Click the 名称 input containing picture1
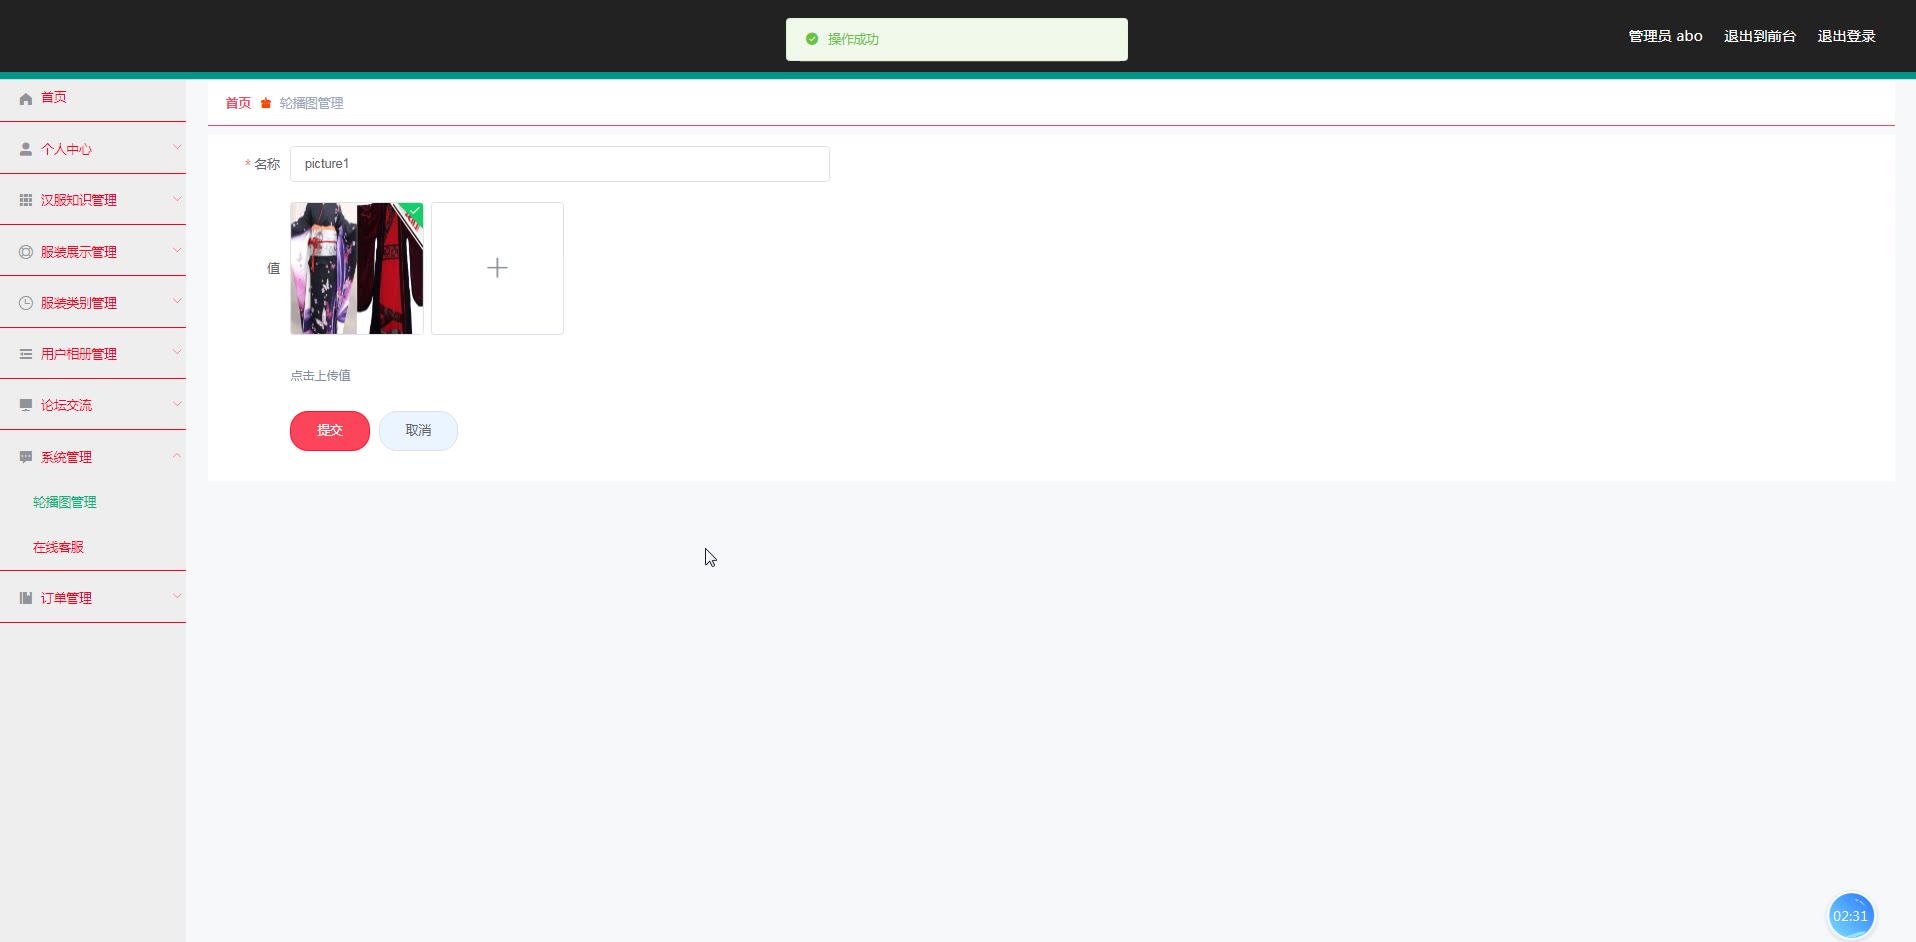1916x942 pixels. coord(560,164)
